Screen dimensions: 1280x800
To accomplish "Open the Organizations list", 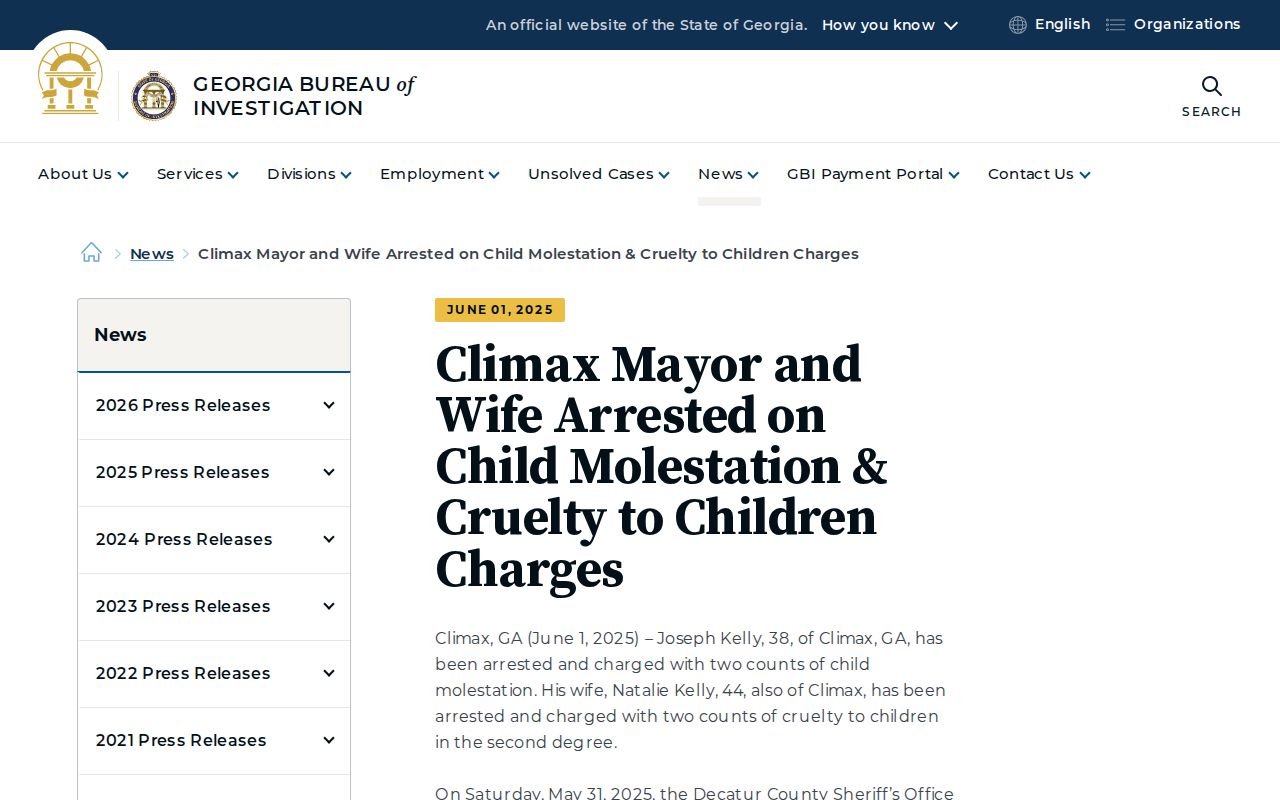I will [x=1187, y=24].
